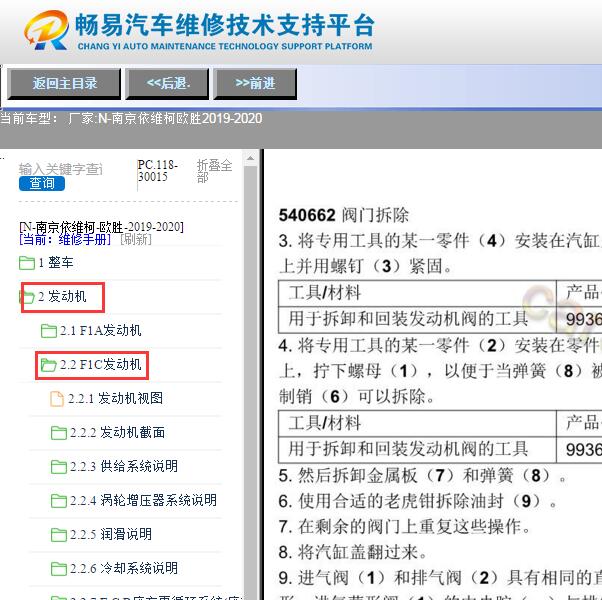Click folder icon of 2.2.4 涡轮增压器系统说明
The width and height of the screenshot is (602, 600).
coord(59,500)
